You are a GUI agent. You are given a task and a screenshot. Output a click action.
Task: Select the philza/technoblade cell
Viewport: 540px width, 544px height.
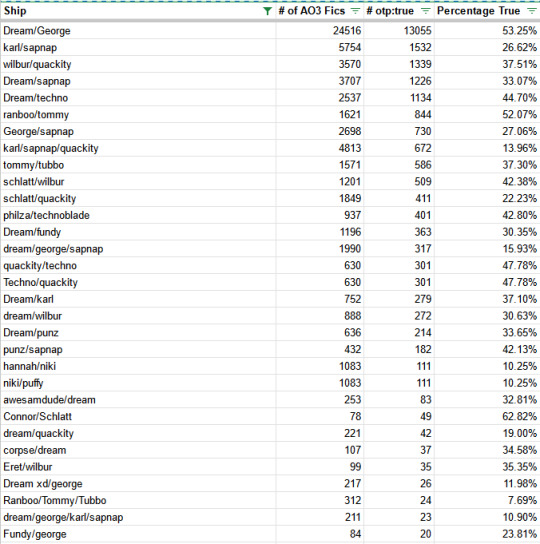(x=138, y=215)
